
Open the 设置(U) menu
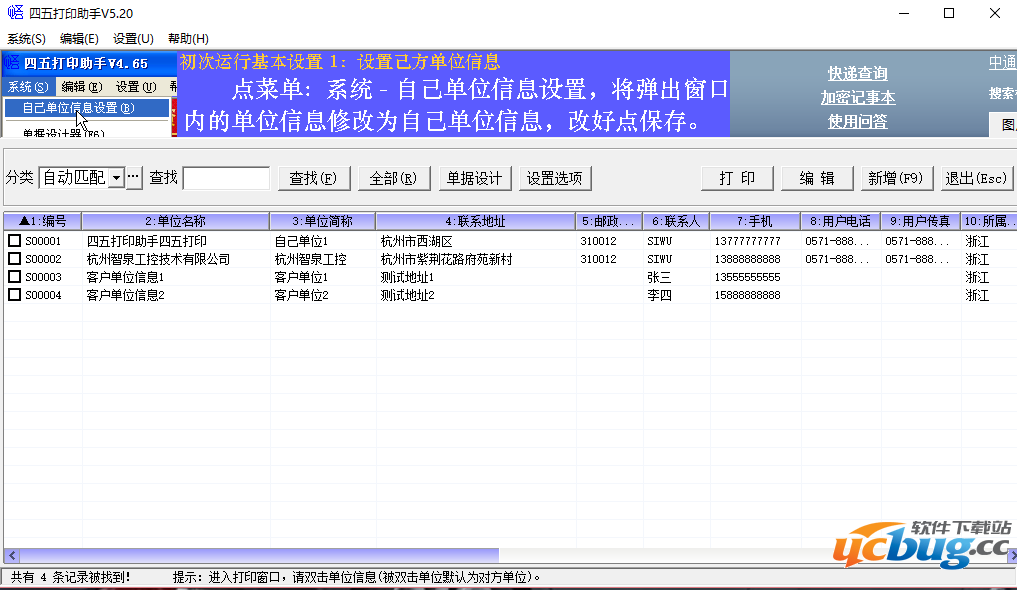[133, 39]
